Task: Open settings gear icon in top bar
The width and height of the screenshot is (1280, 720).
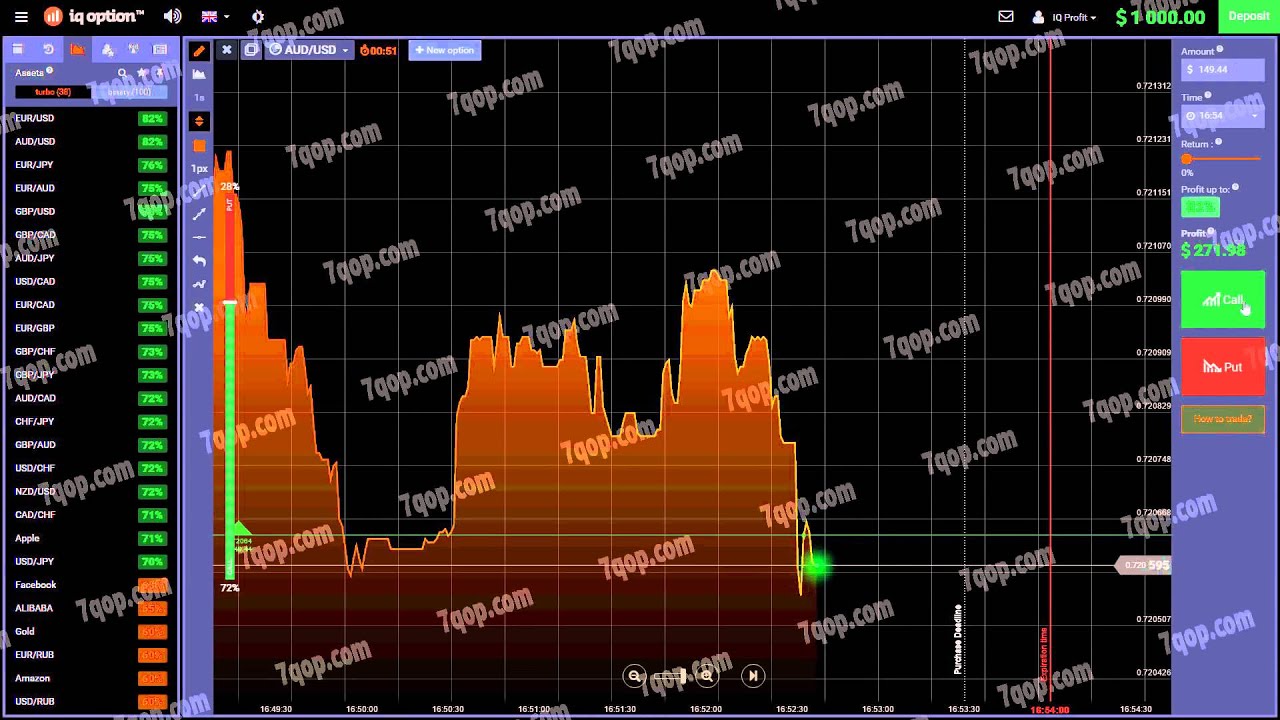Action: pos(258,16)
